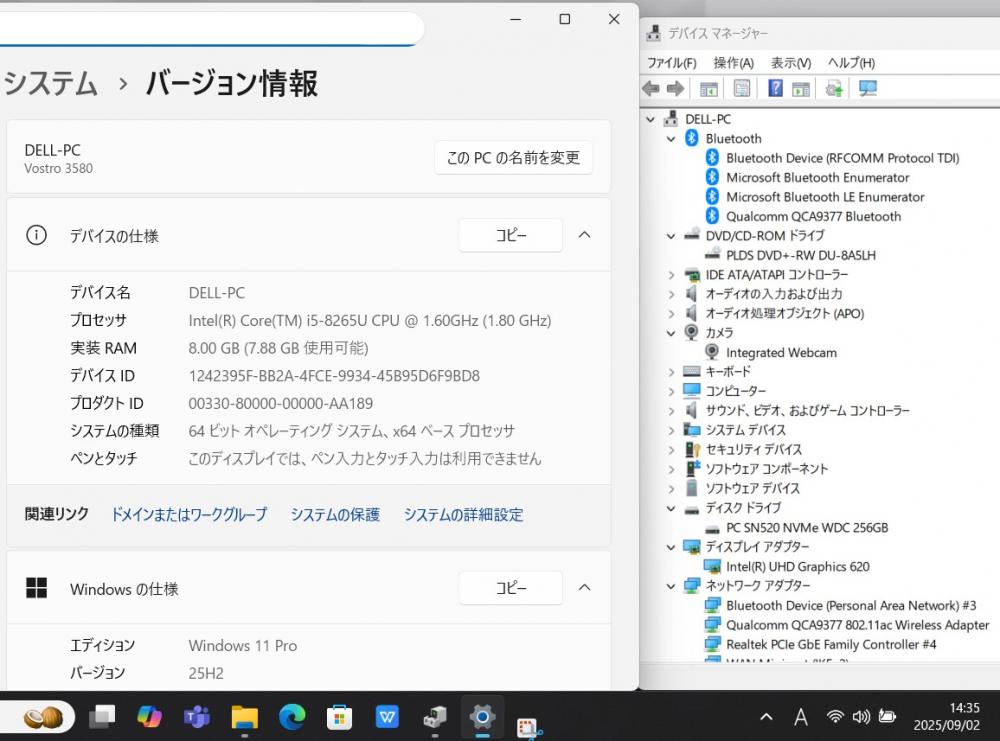The width and height of the screenshot is (1000, 741).
Task: Select Microsoft Bluetooth LE Enumerator
Action: [x=825, y=197]
